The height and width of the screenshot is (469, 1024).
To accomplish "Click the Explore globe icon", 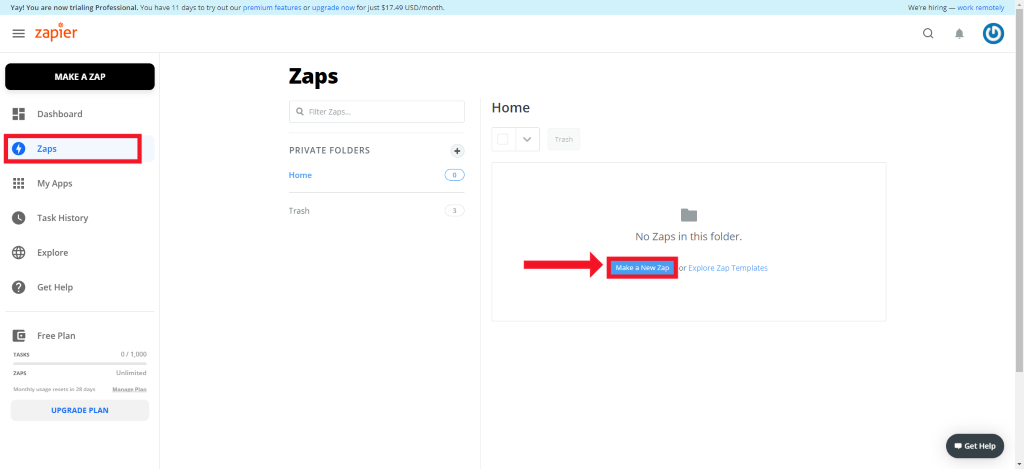I will (18, 253).
